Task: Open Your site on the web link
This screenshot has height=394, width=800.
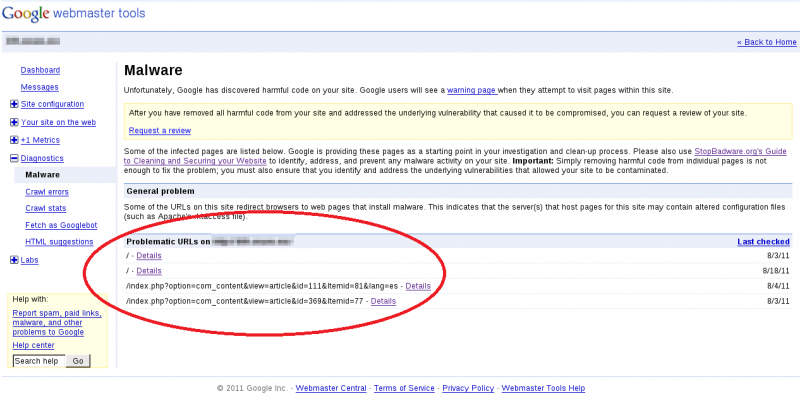Action: point(58,122)
